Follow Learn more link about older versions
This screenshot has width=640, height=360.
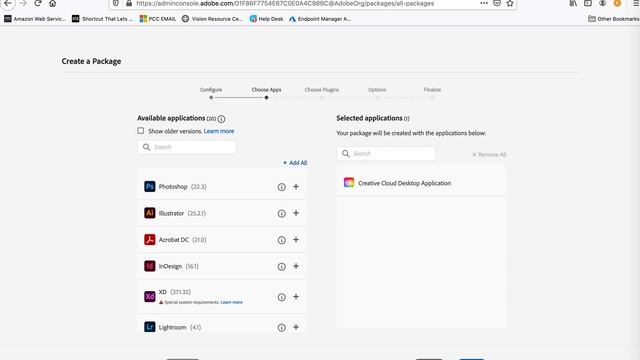[x=219, y=131]
